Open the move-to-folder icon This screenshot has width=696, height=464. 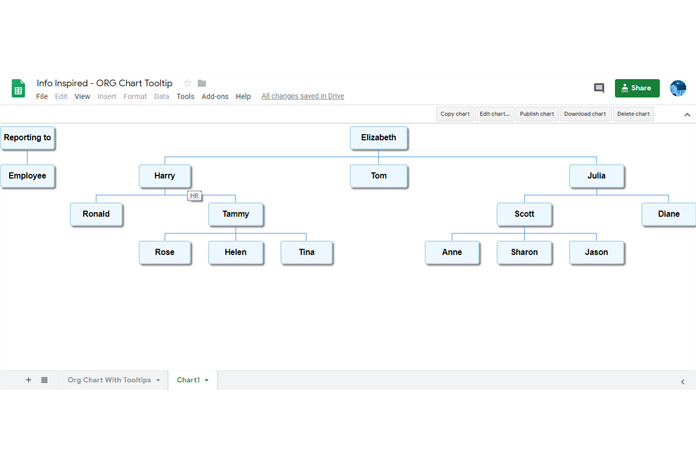click(x=202, y=83)
